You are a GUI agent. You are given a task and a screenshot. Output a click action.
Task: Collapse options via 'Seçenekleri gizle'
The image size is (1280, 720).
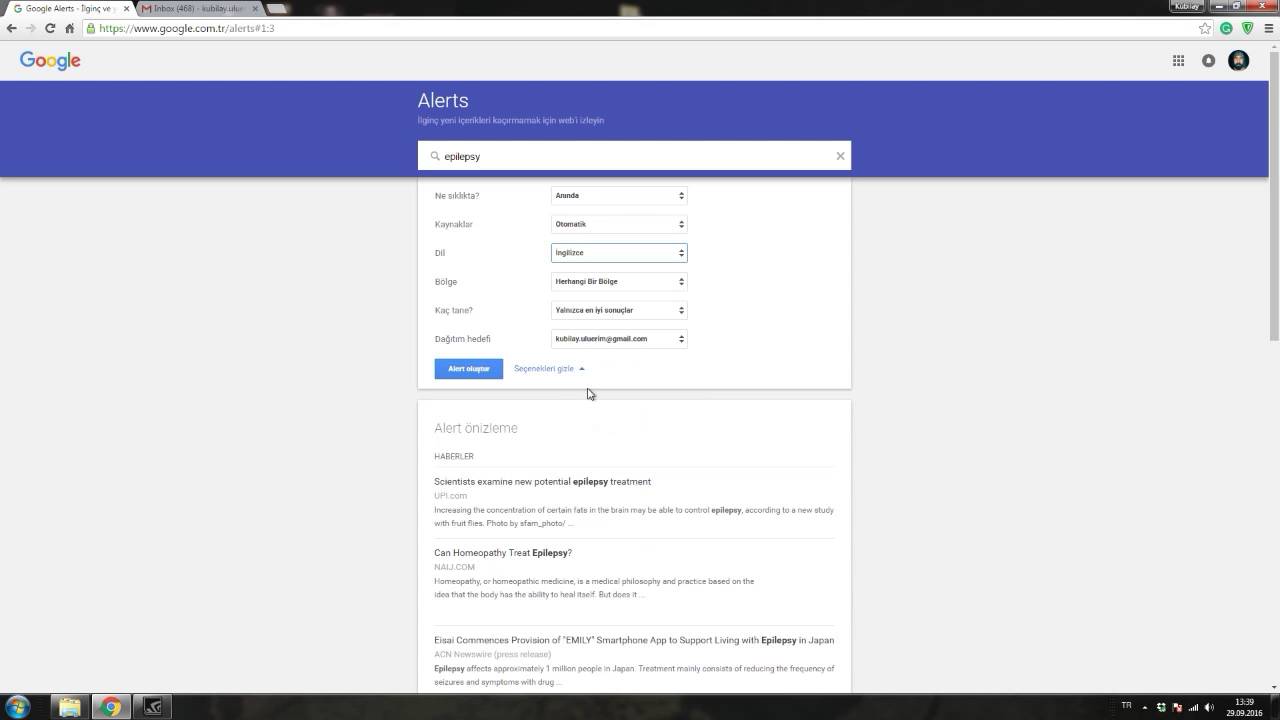[x=549, y=368]
